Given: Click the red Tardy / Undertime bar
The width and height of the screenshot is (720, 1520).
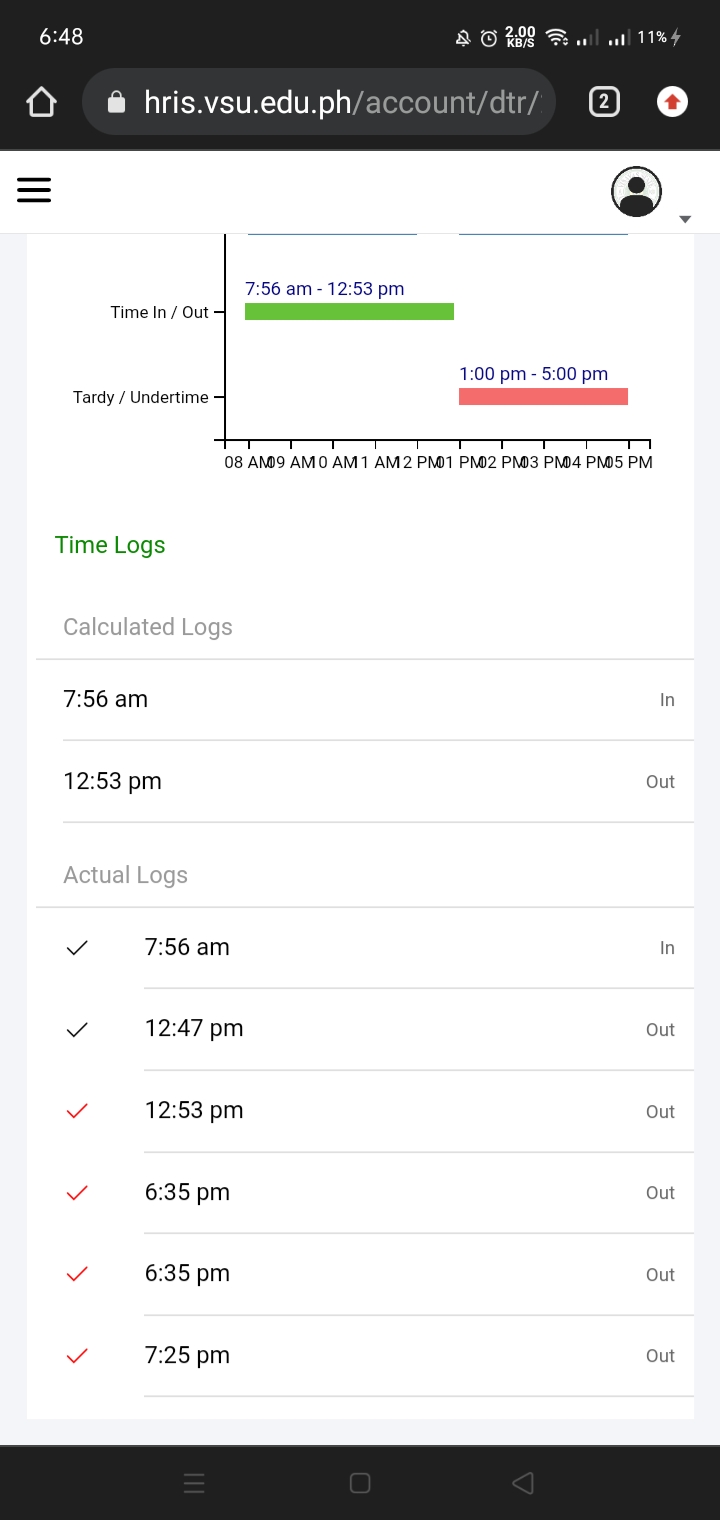Looking at the screenshot, I should [543, 397].
